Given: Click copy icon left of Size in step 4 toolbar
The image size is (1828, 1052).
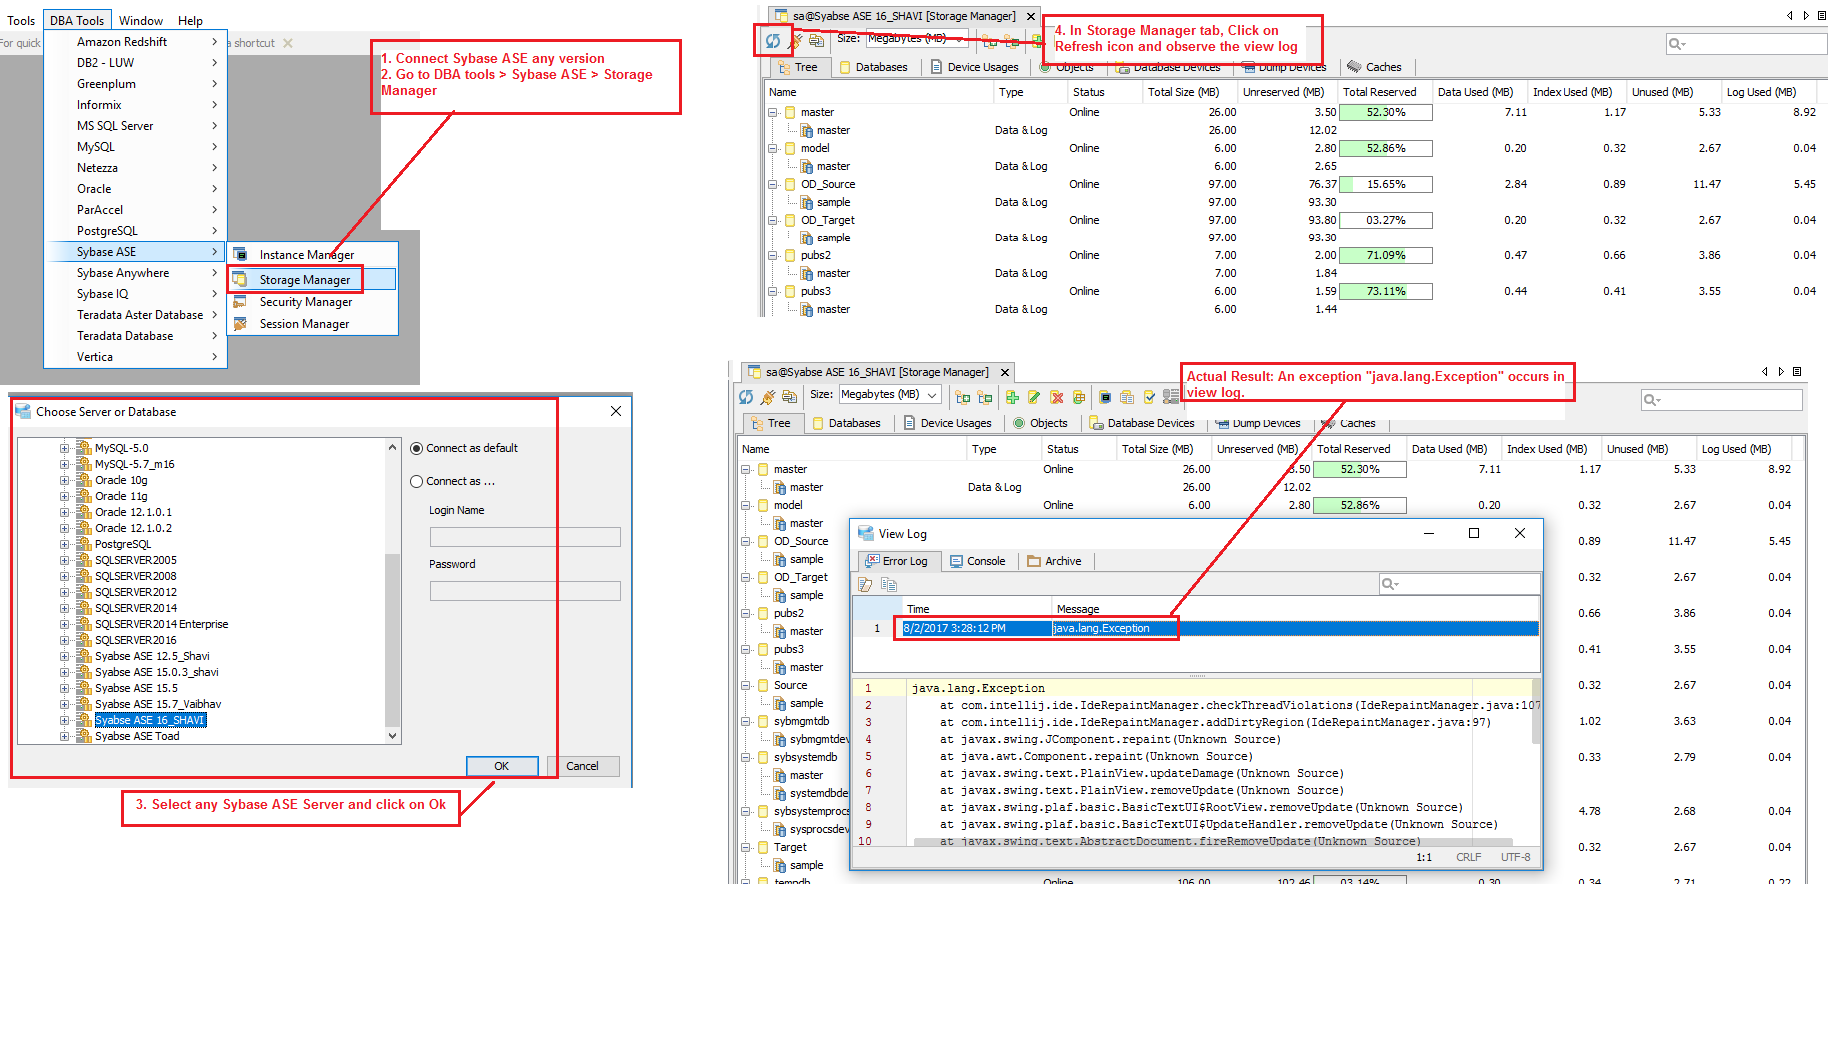Looking at the screenshot, I should [816, 41].
